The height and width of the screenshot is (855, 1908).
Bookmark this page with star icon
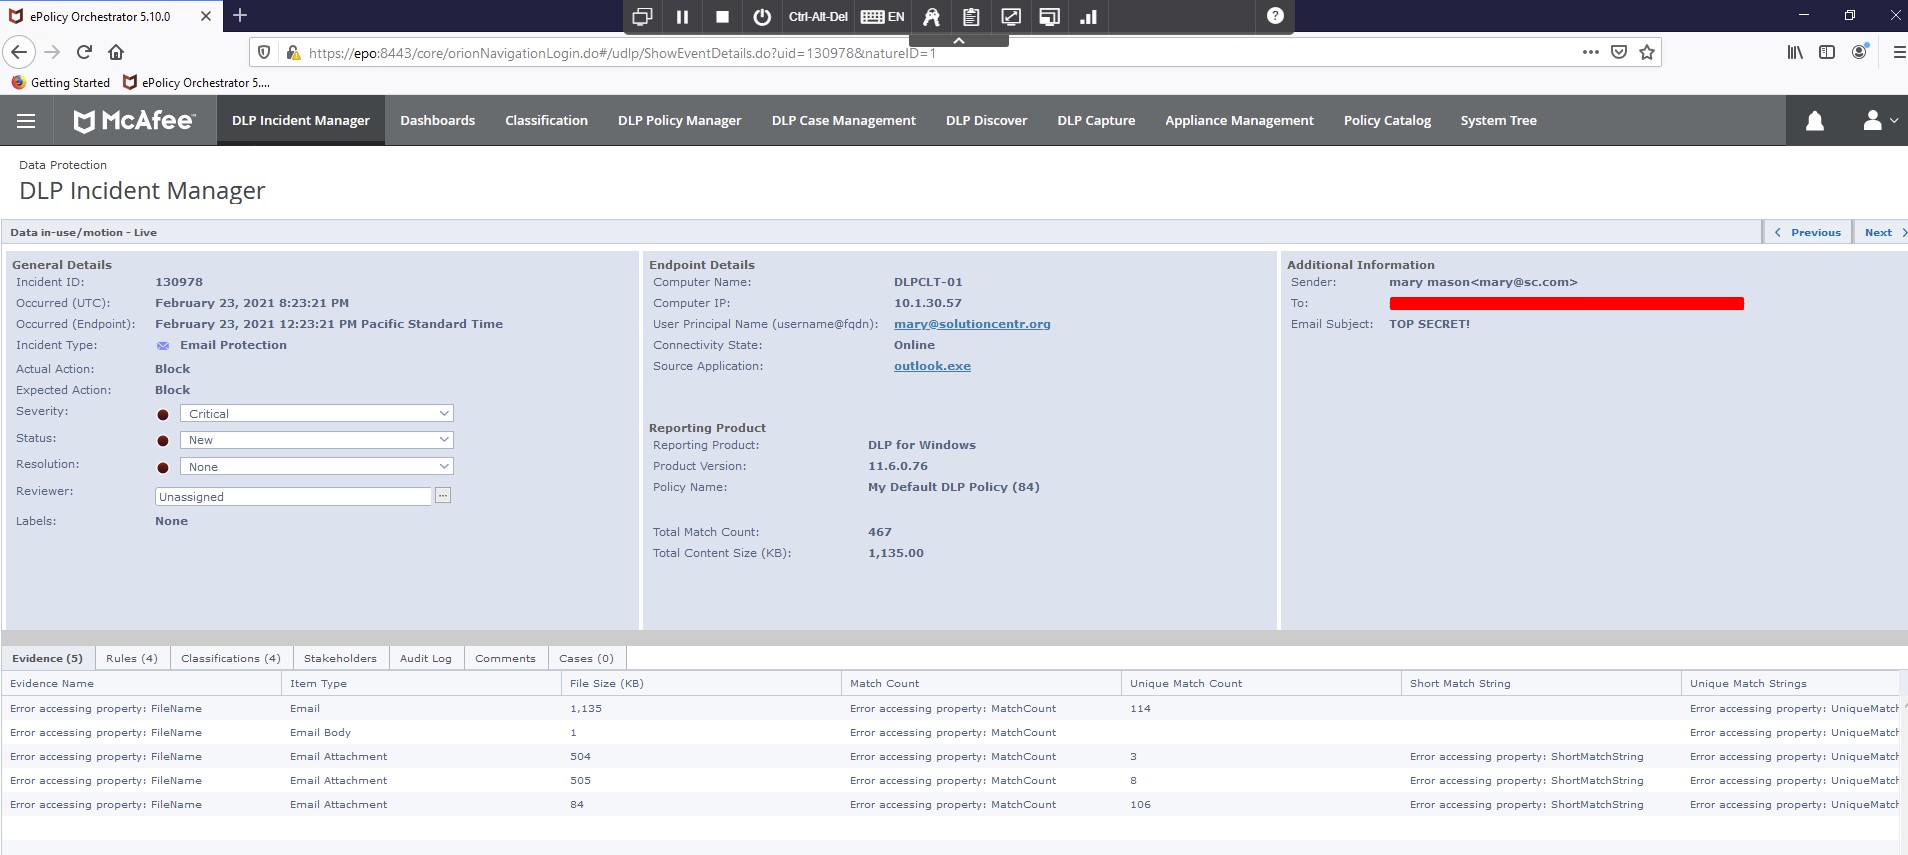coord(1647,52)
